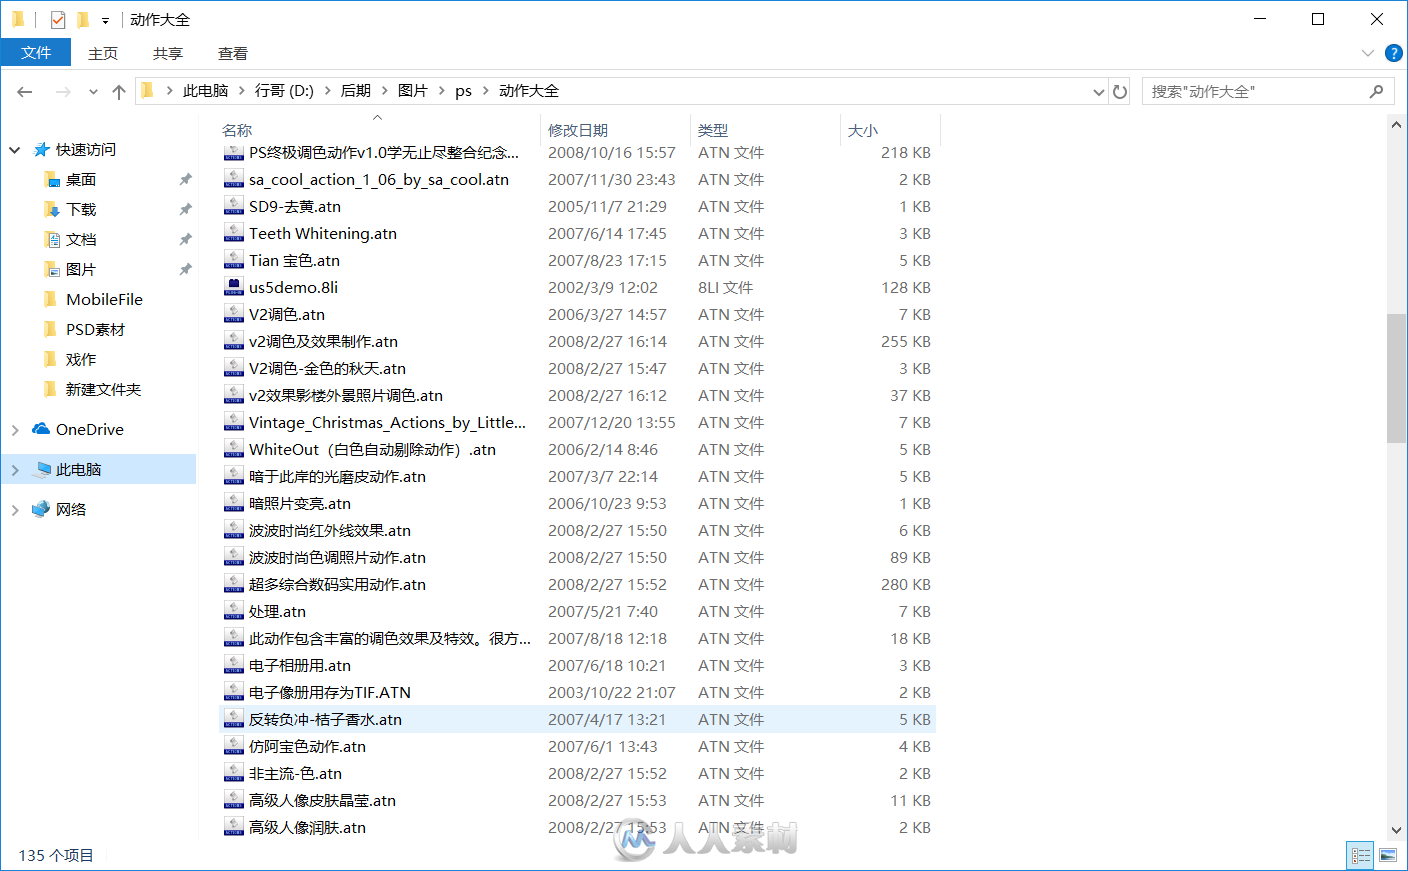Open the Quick Access Toolbar customize arrow
This screenshot has width=1408, height=871.
click(105, 20)
